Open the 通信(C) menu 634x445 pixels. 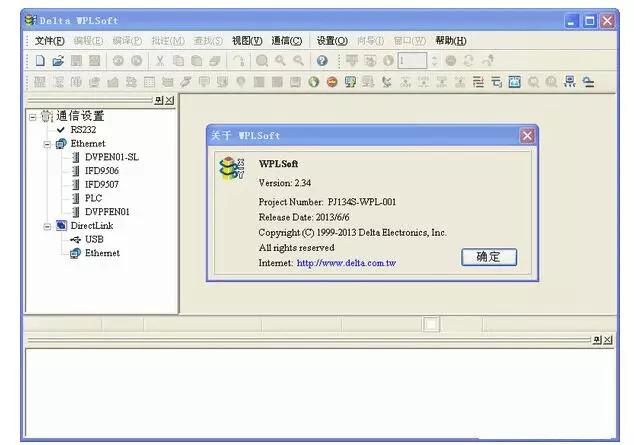[287, 41]
